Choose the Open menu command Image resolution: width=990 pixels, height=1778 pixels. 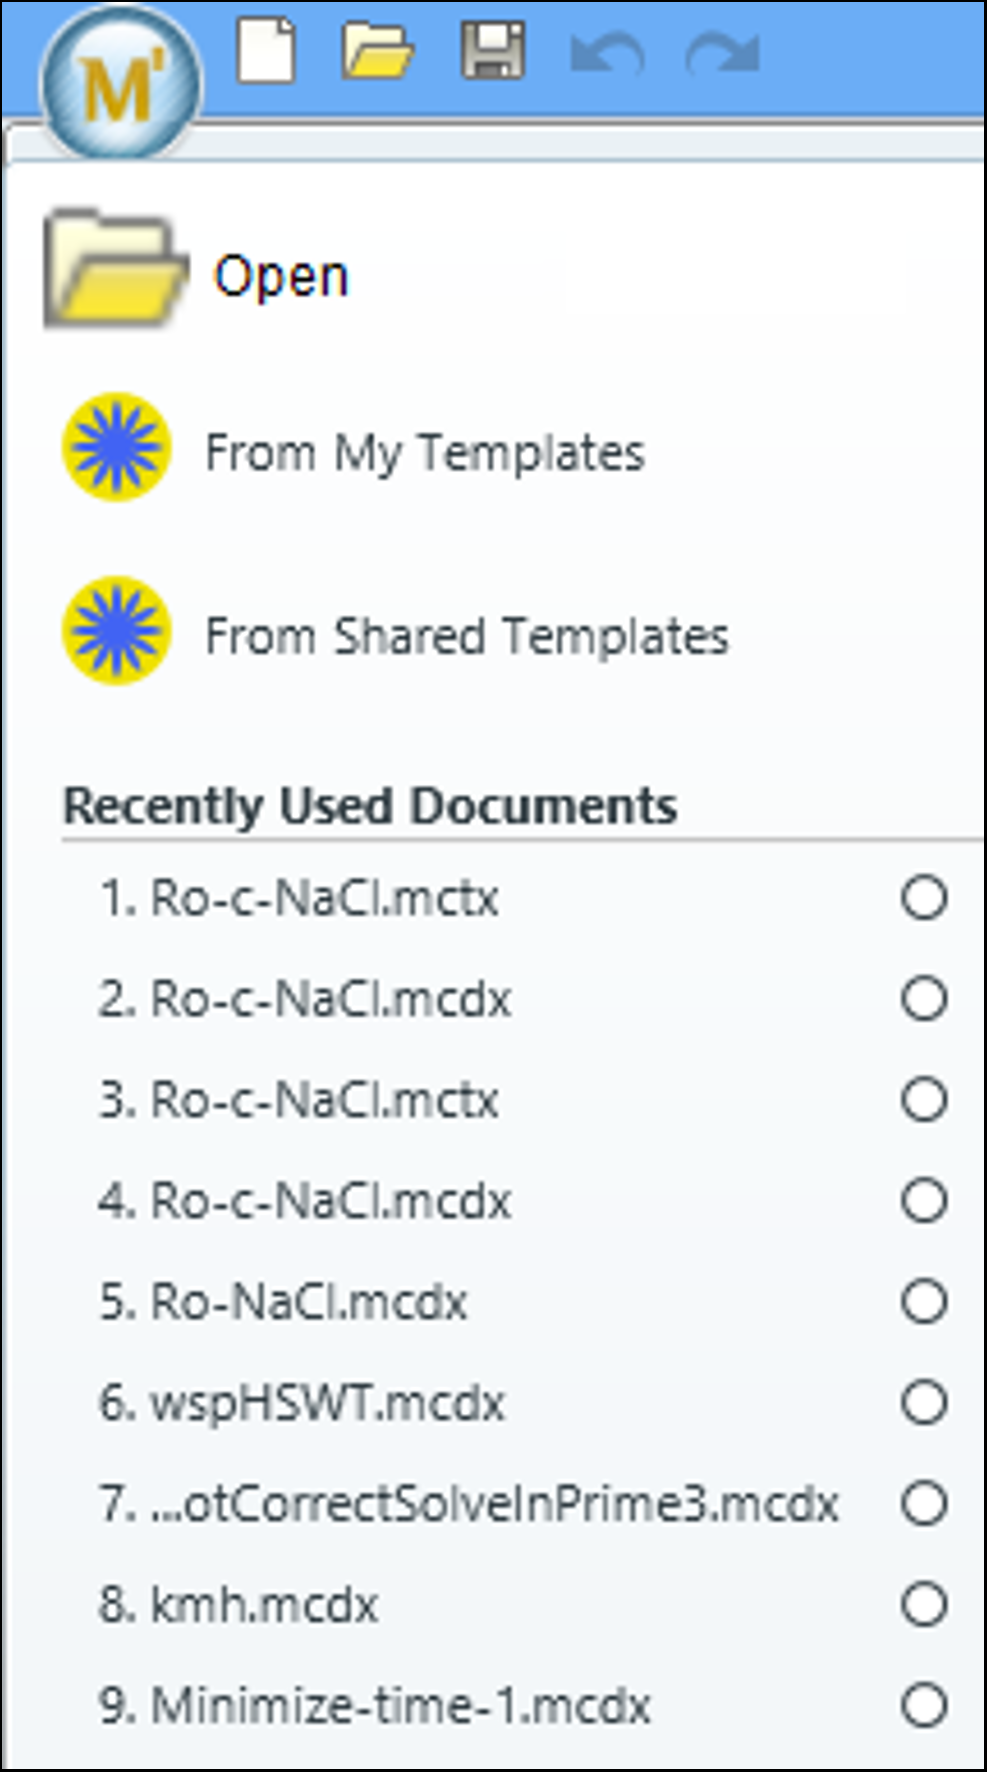point(281,276)
